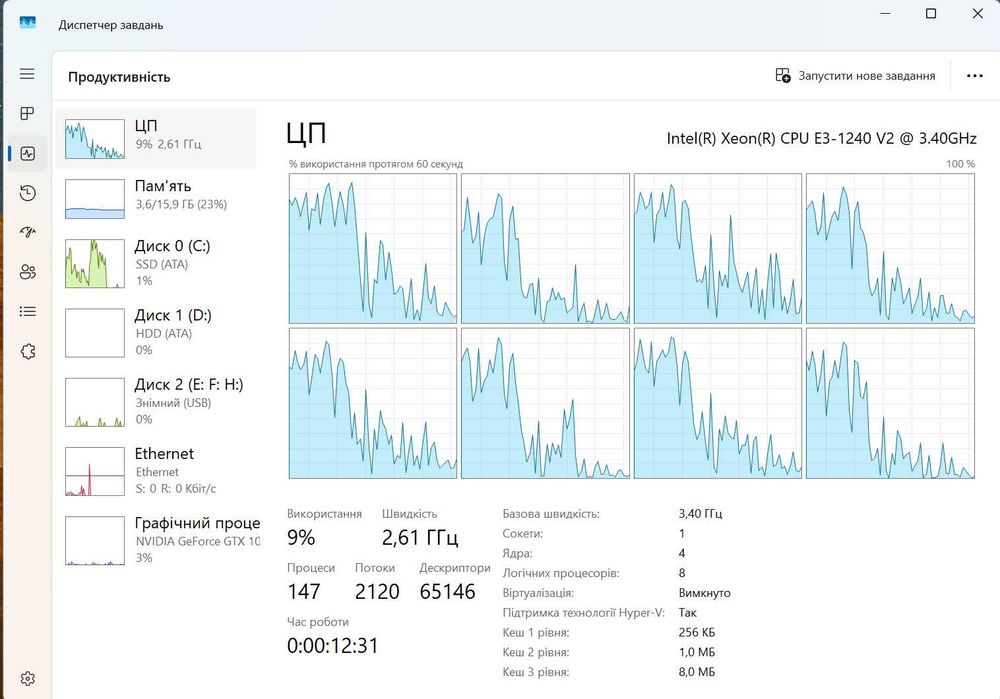Click the 'Сокети:' sockets label
Image resolution: width=1000 pixels, height=699 pixels.
[522, 534]
